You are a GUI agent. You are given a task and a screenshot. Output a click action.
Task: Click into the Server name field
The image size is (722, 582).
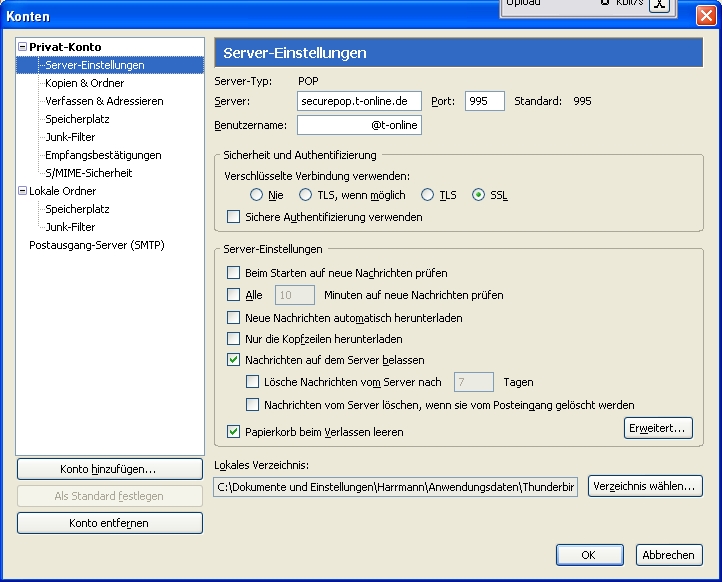click(359, 101)
